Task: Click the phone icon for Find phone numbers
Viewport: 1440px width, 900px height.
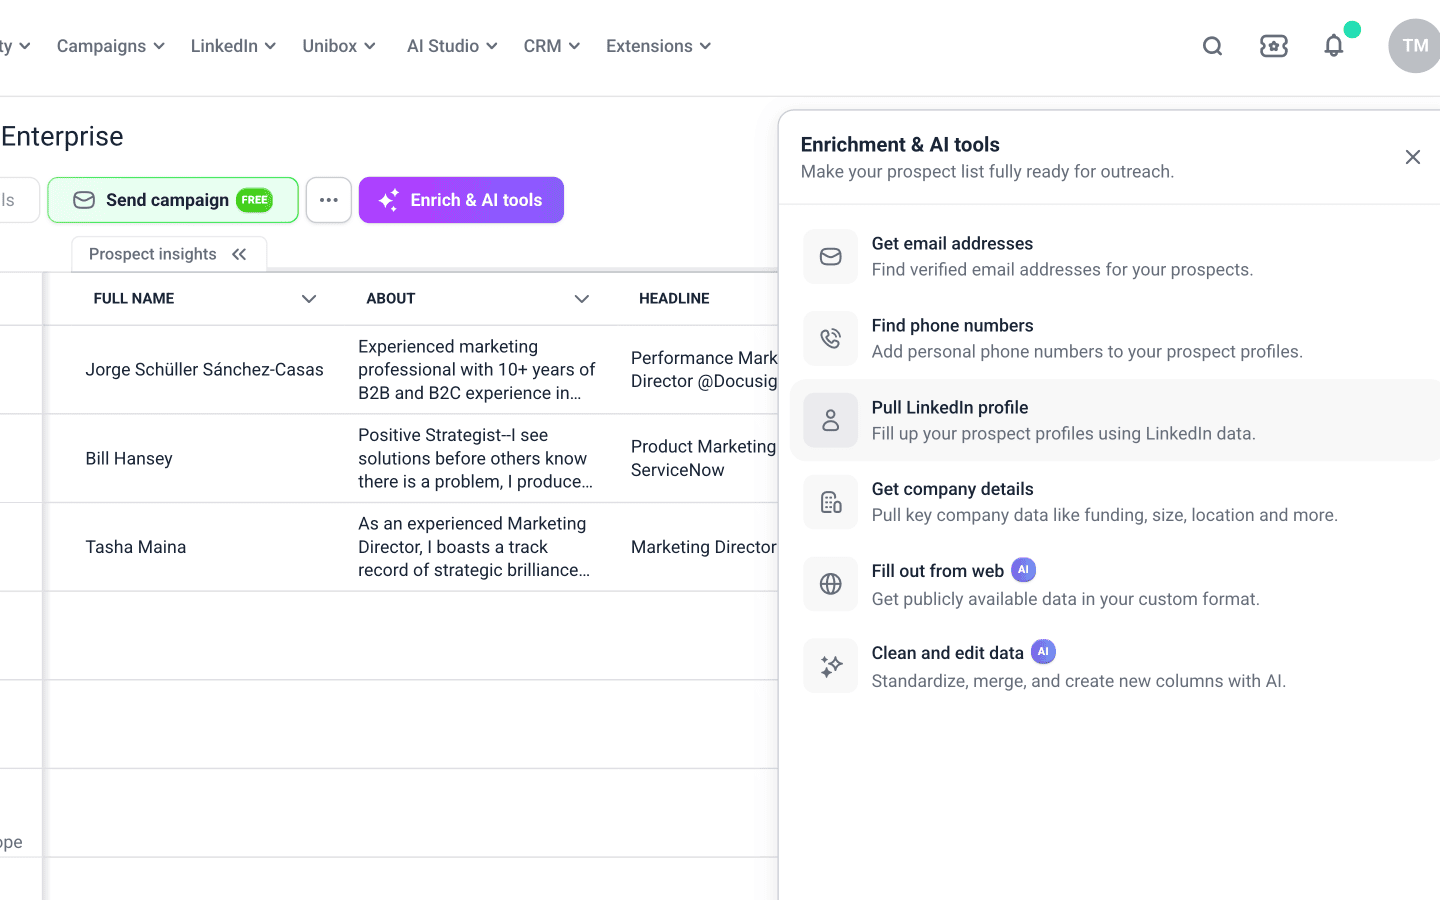Action: (x=831, y=339)
